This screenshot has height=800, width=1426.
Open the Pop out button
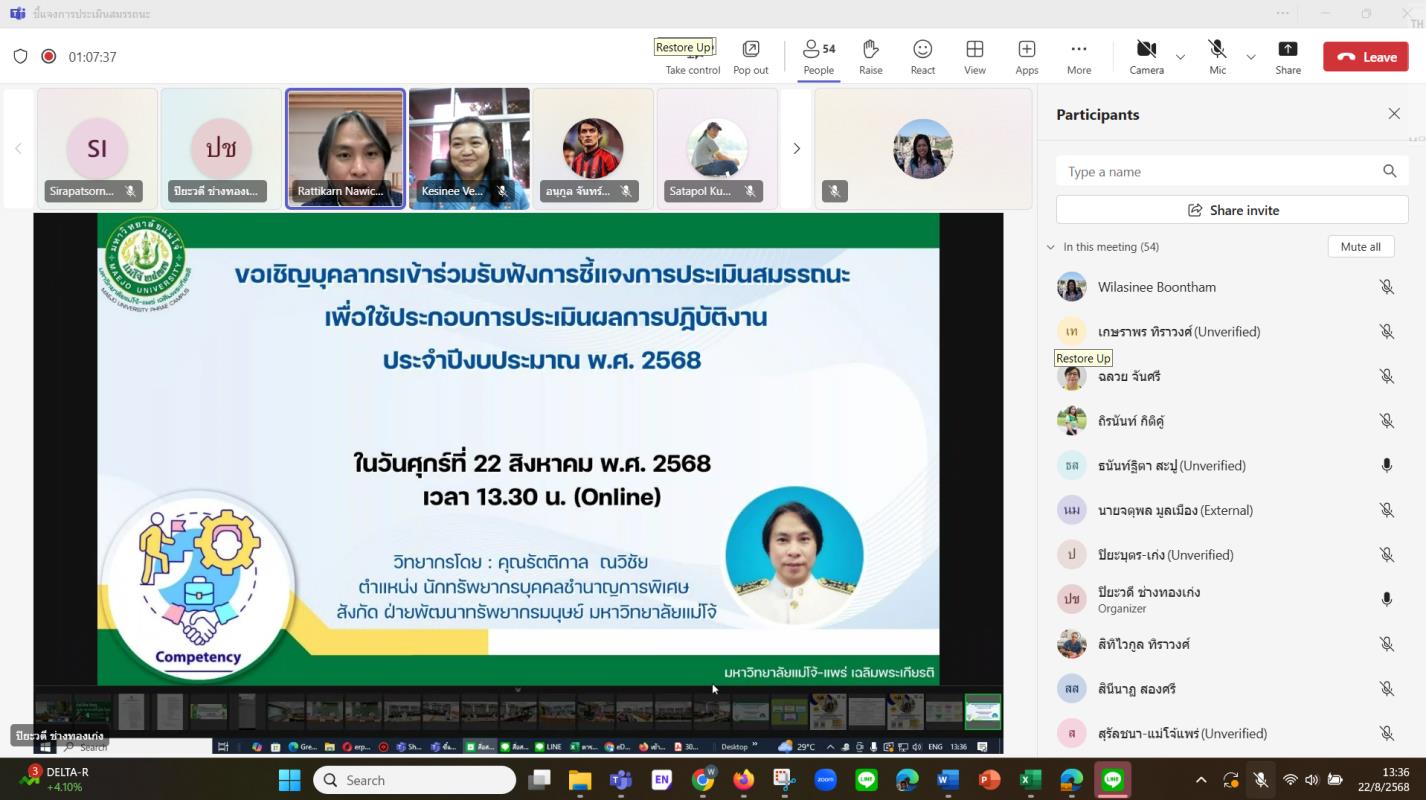click(750, 56)
